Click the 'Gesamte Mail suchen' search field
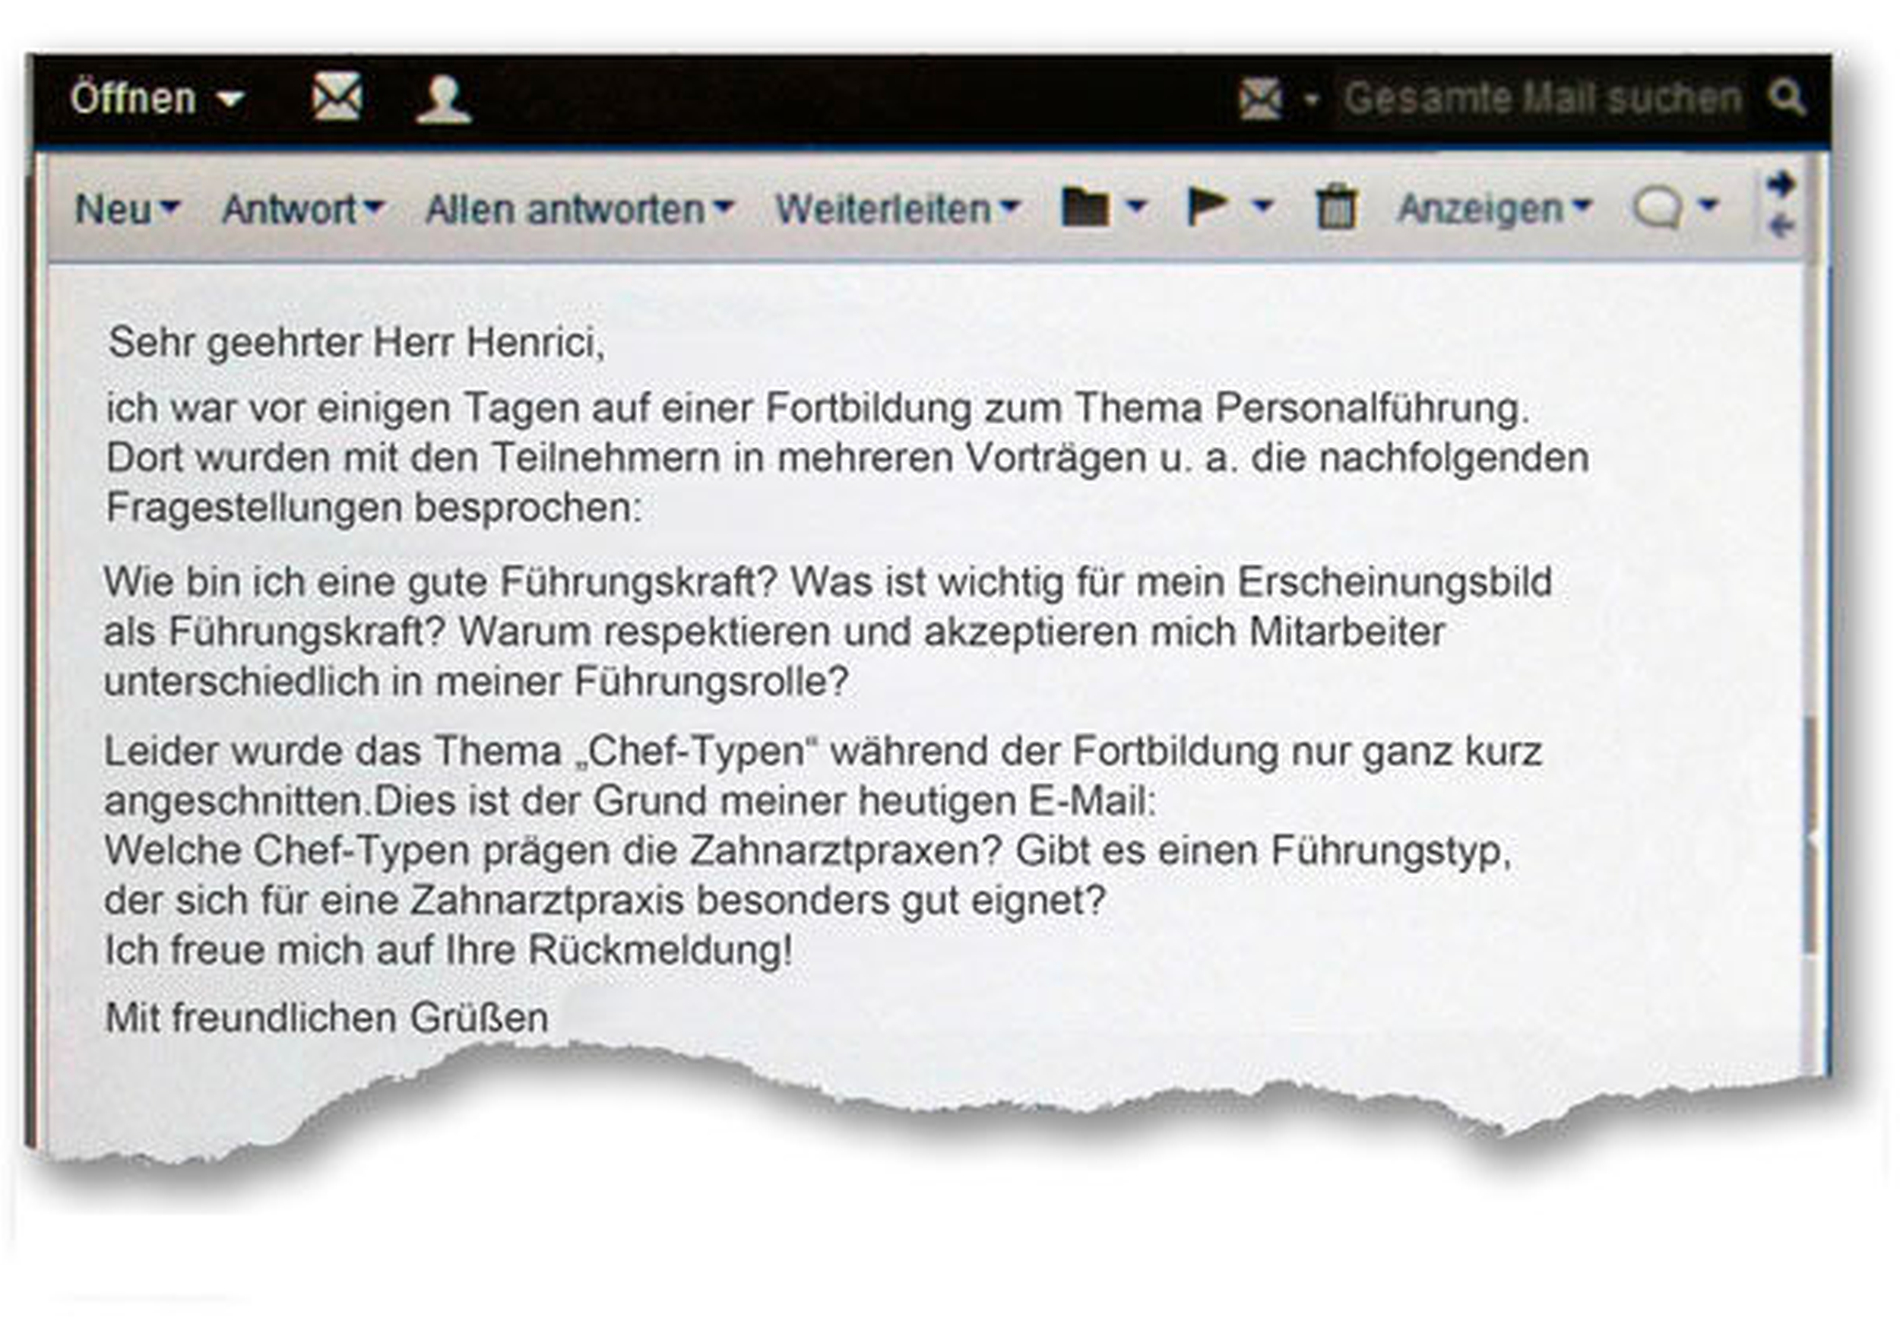This screenshot has height=1324, width=1900. pos(1541,99)
